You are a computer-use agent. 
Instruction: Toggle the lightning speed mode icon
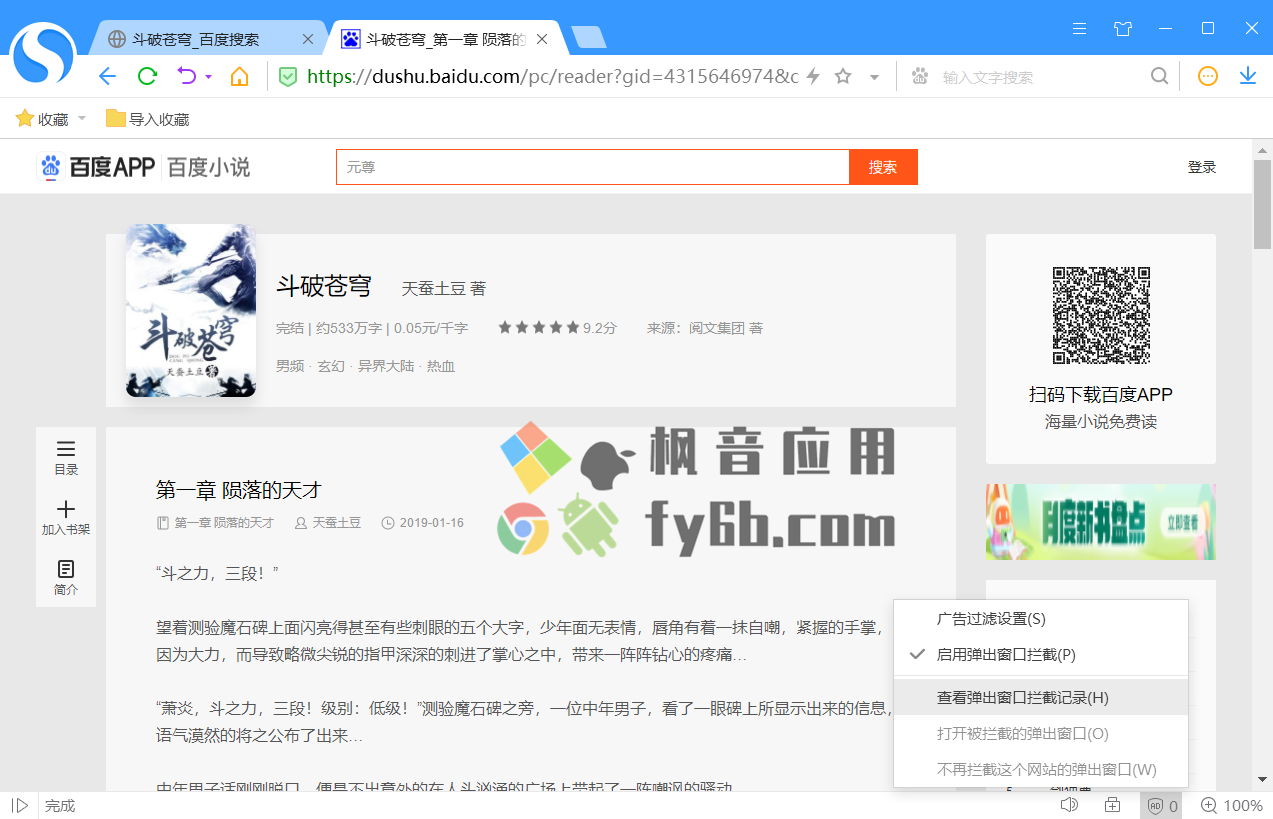[x=813, y=77]
